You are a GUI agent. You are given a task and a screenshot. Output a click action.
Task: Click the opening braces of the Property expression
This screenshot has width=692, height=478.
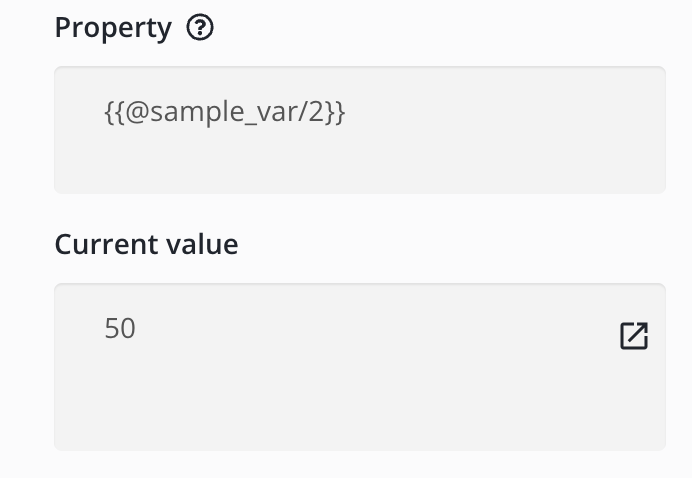[112, 113]
